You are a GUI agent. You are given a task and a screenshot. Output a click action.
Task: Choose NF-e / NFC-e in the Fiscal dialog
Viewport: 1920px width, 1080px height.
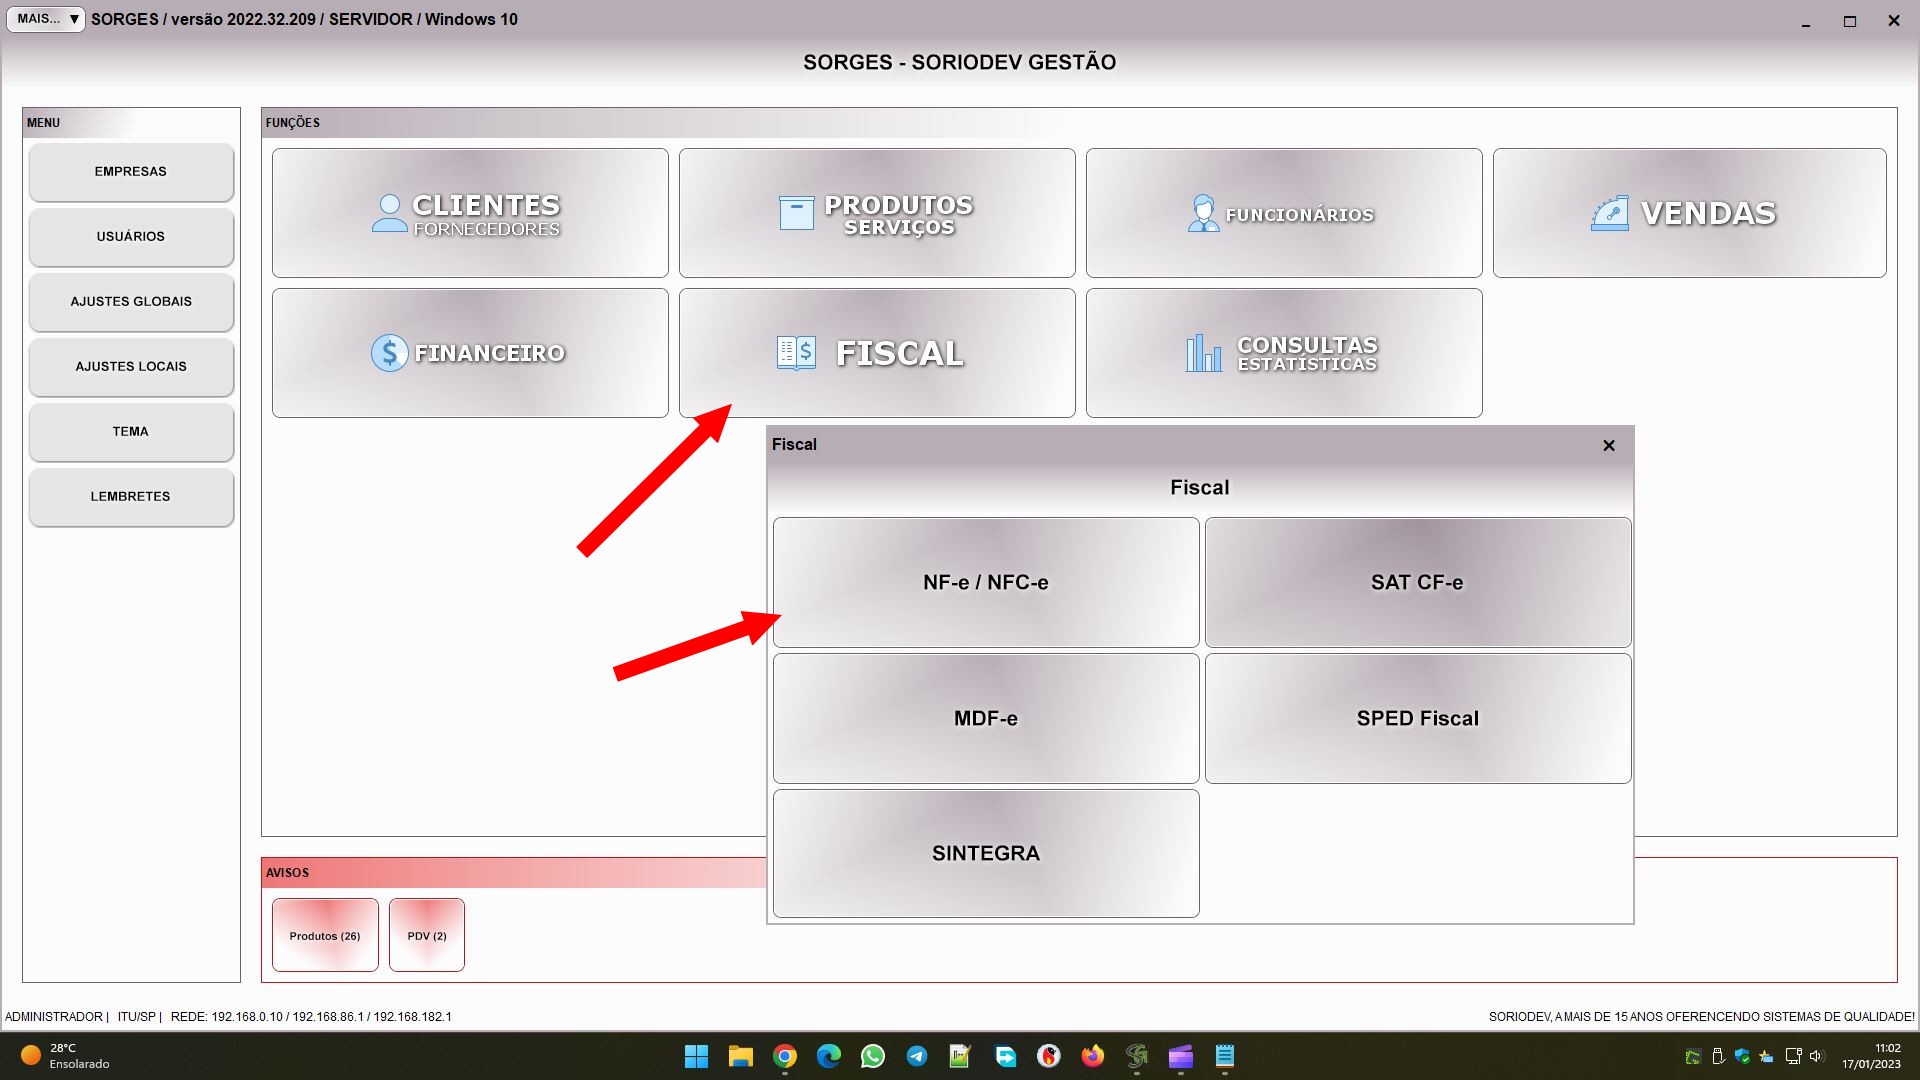point(986,582)
